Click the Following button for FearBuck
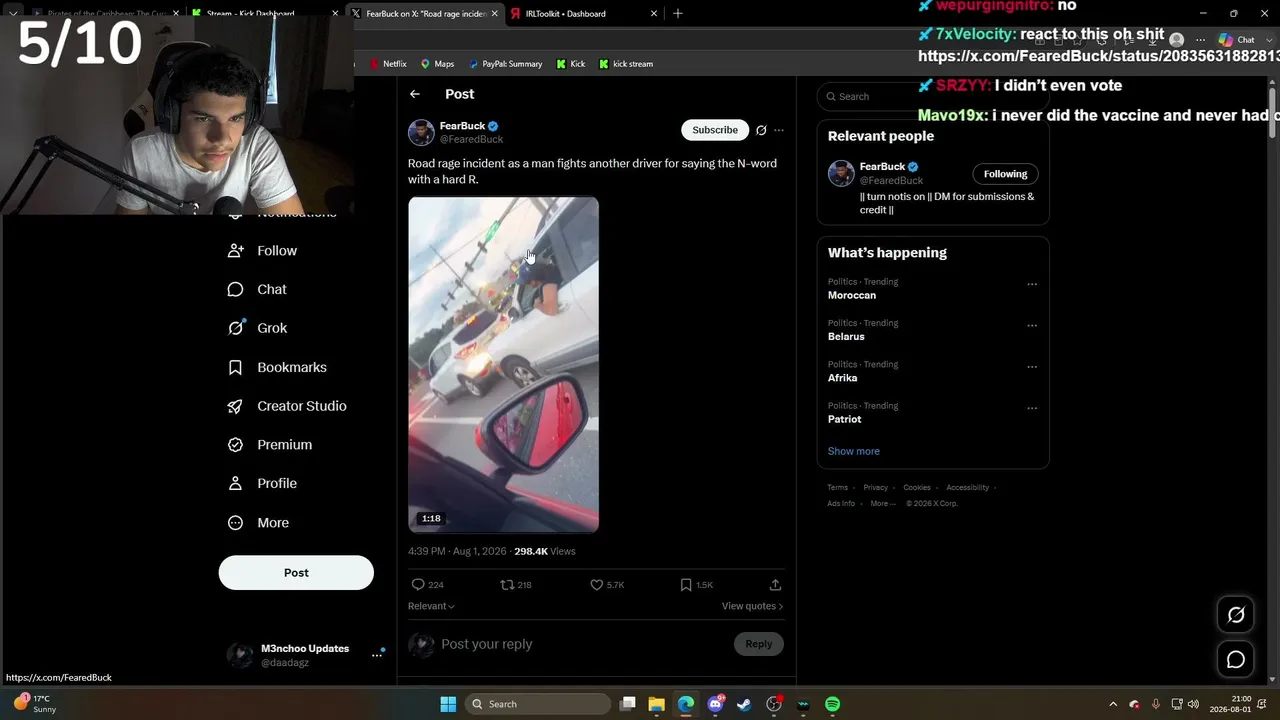1280x720 pixels. (x=1005, y=174)
